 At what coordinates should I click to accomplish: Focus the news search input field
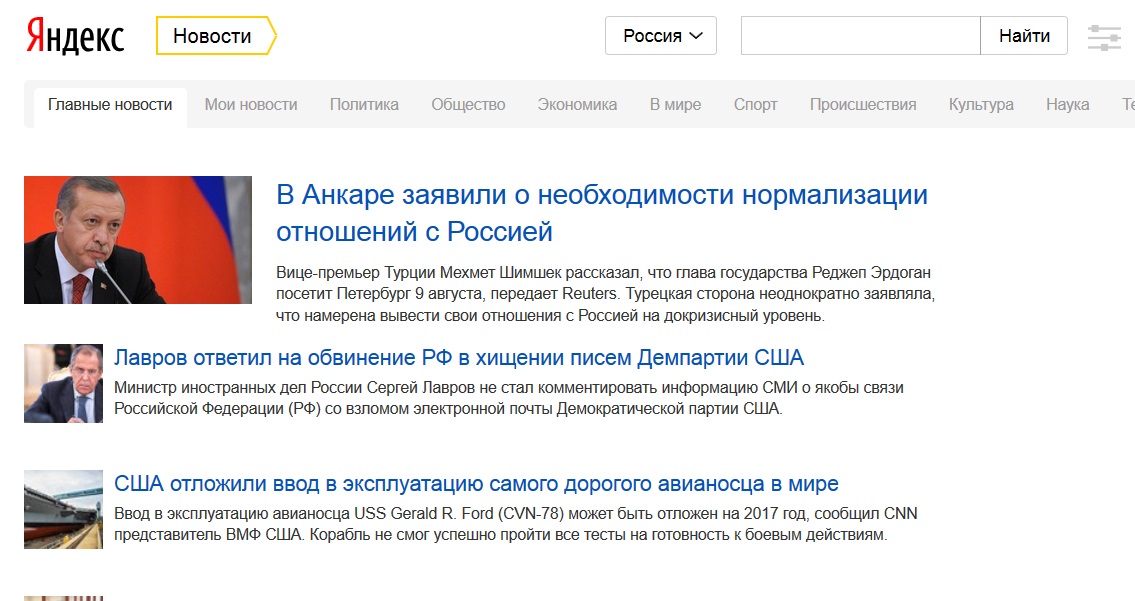pos(861,35)
